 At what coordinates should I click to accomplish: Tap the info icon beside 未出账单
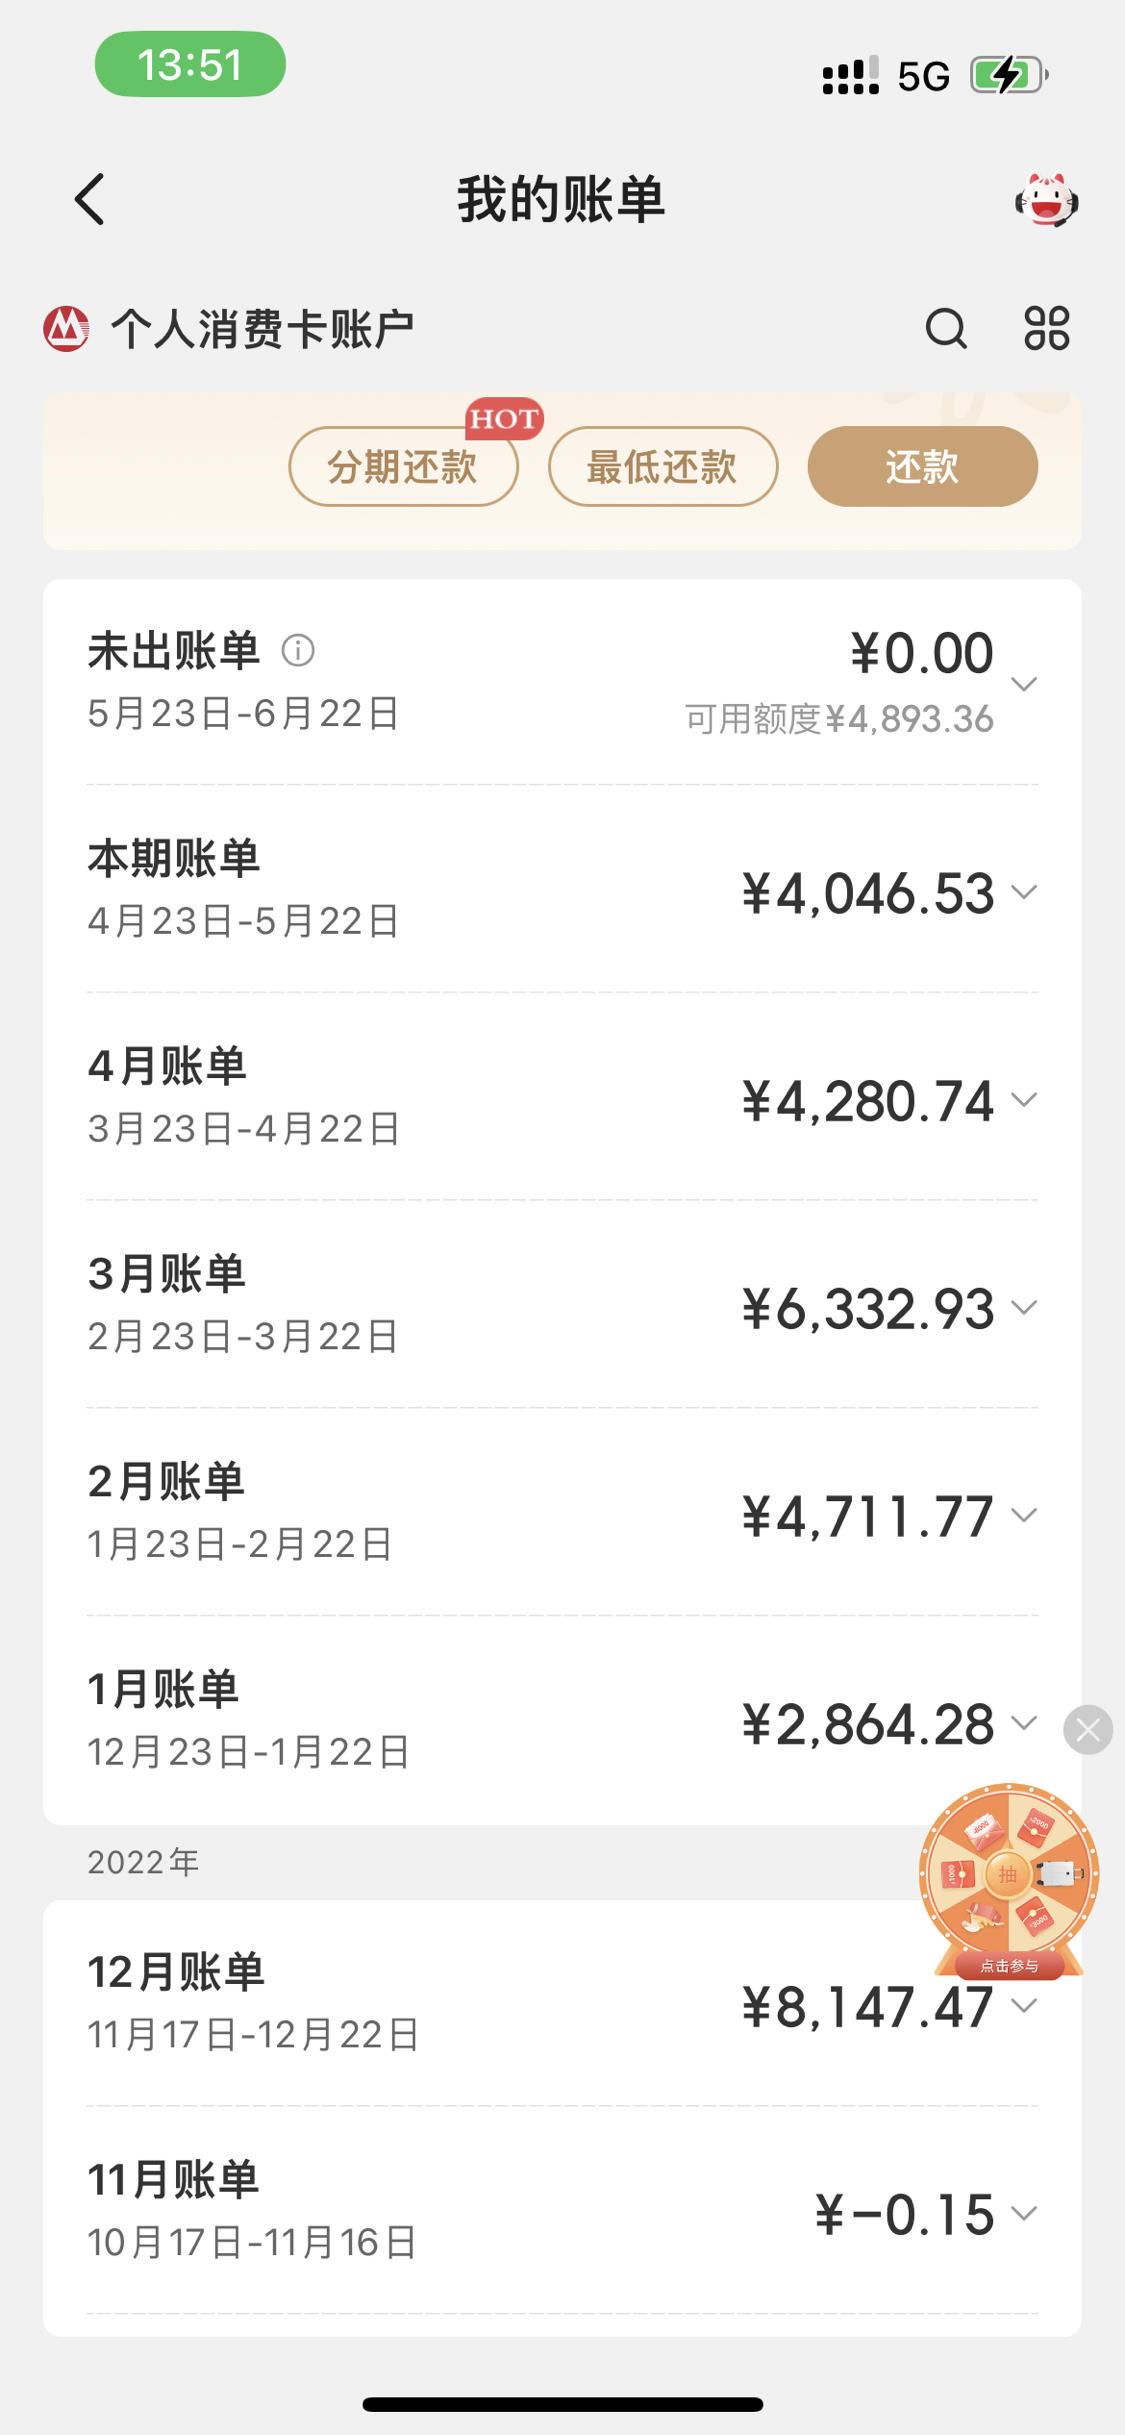pos(298,650)
